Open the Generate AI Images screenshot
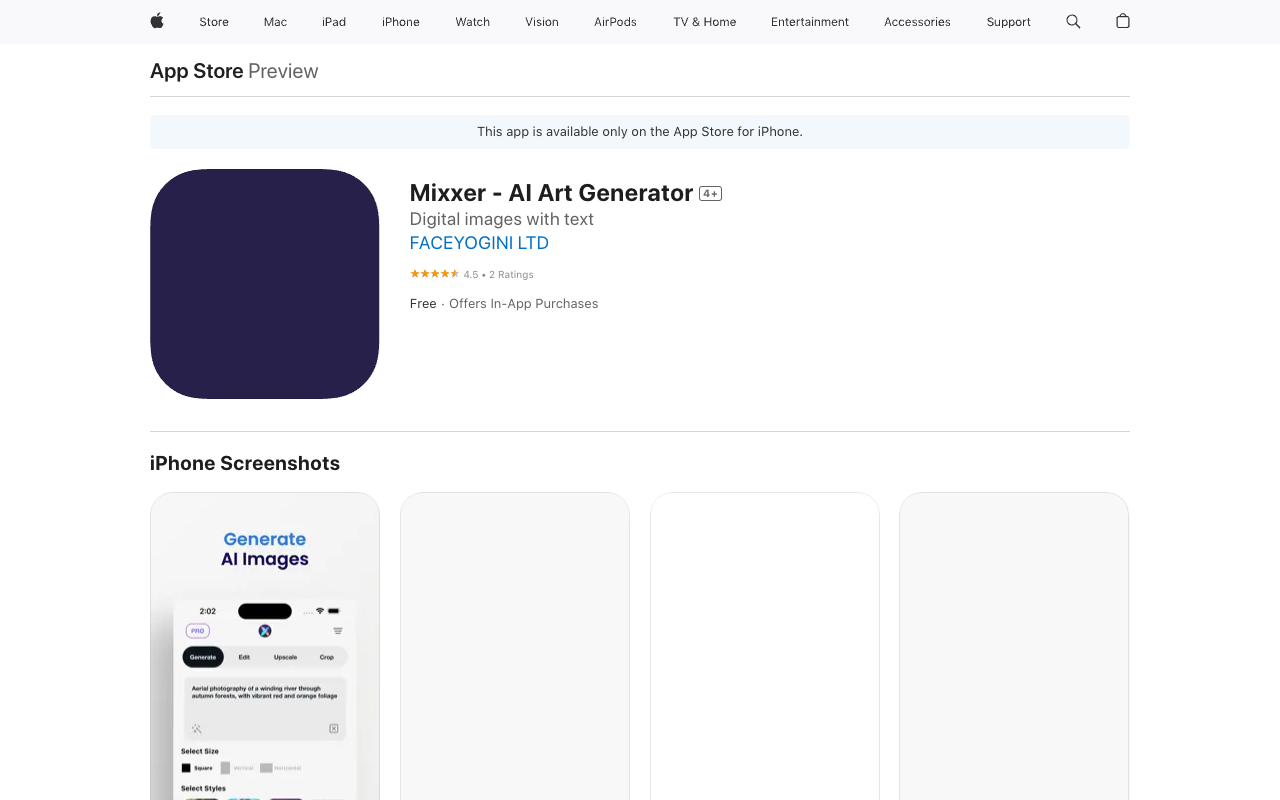The width and height of the screenshot is (1280, 800). pos(265,646)
